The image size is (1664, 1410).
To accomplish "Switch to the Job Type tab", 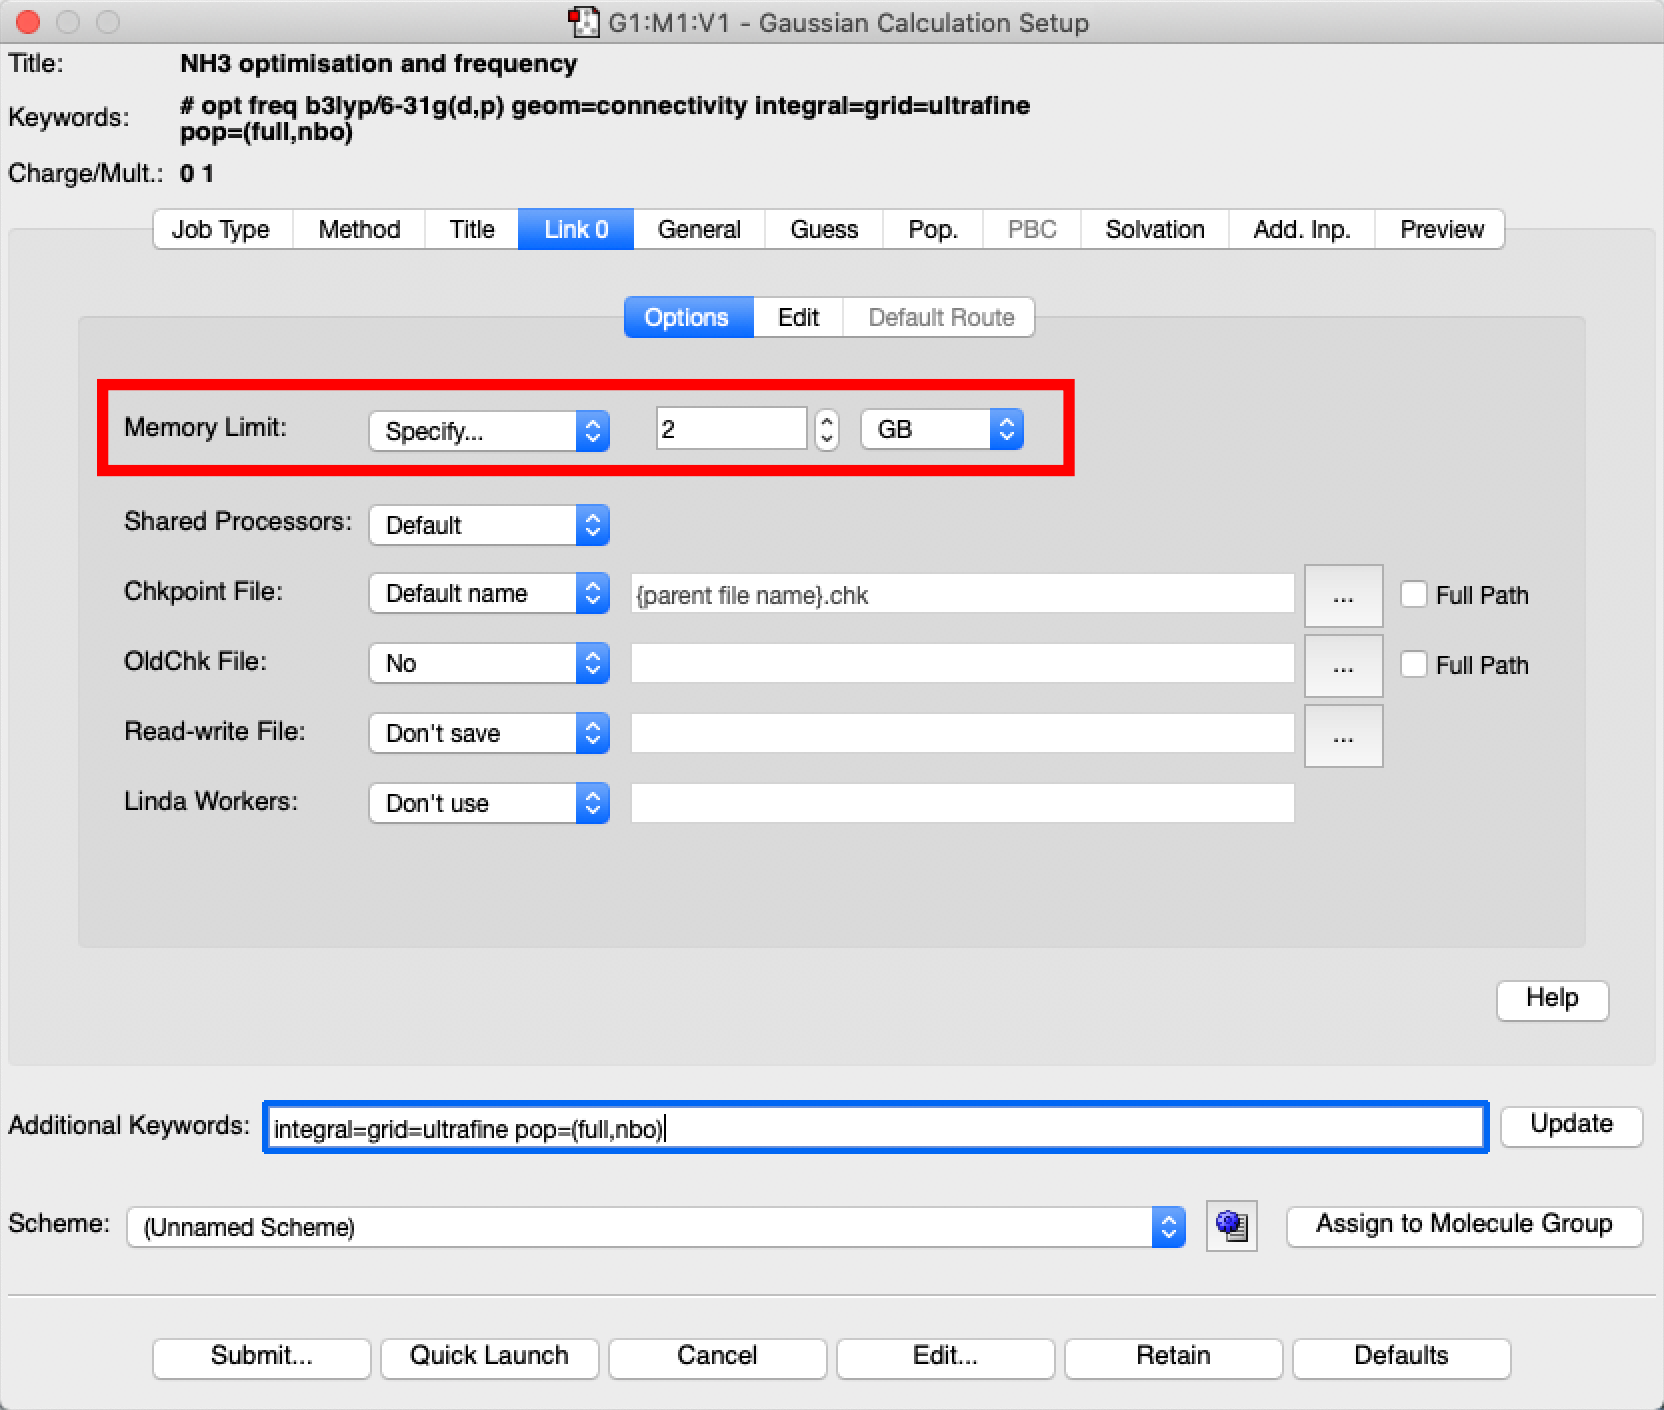I will click(220, 229).
